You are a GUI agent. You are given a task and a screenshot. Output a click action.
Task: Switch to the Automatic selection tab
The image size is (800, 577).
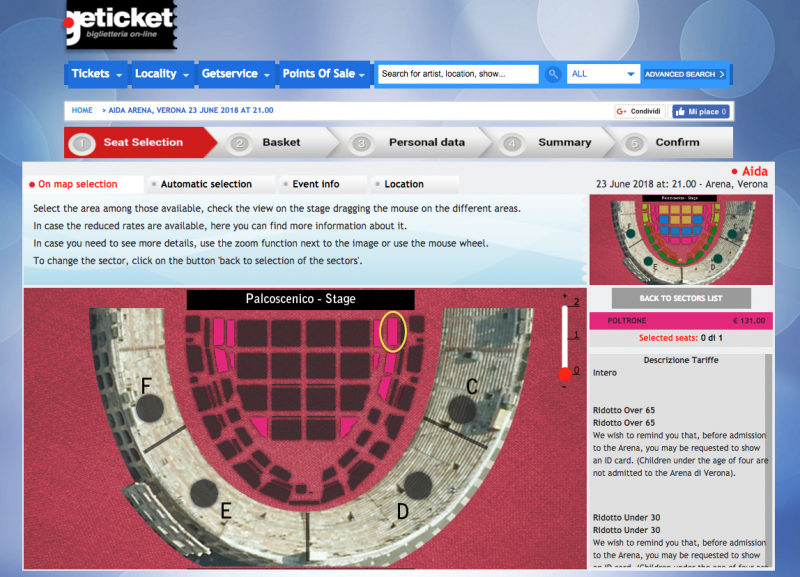click(206, 184)
